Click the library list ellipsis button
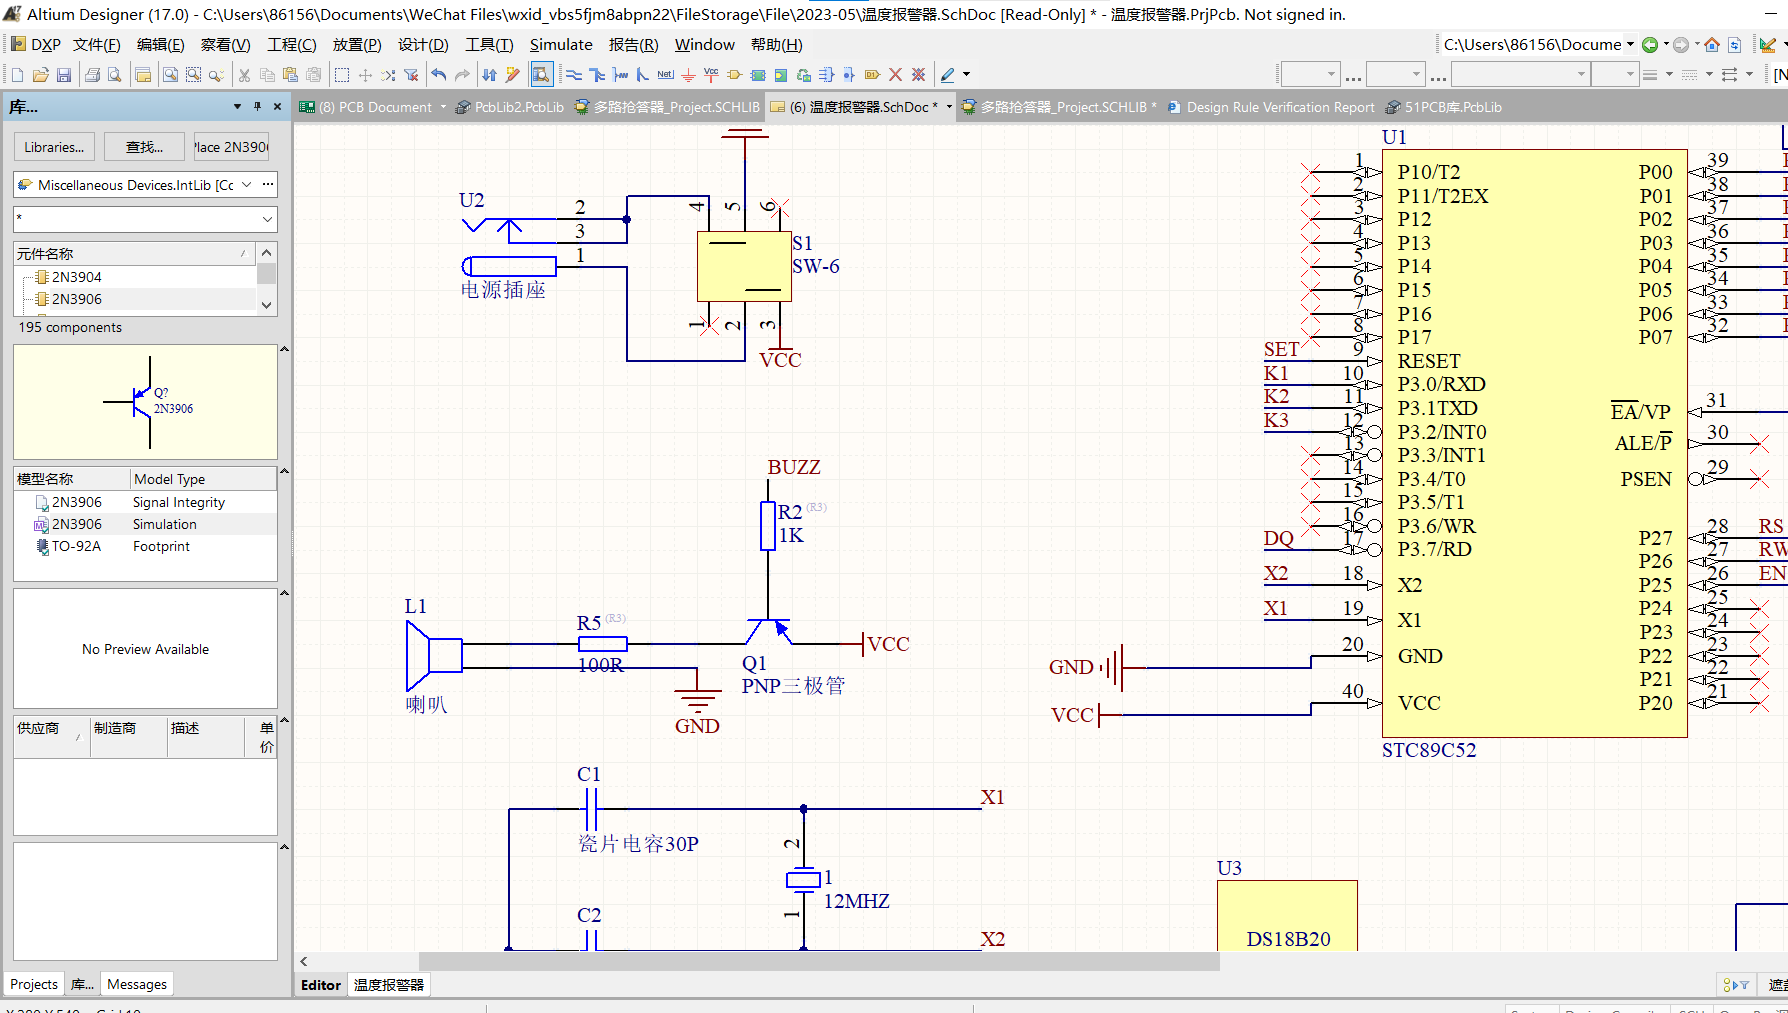1788x1013 pixels. click(267, 185)
